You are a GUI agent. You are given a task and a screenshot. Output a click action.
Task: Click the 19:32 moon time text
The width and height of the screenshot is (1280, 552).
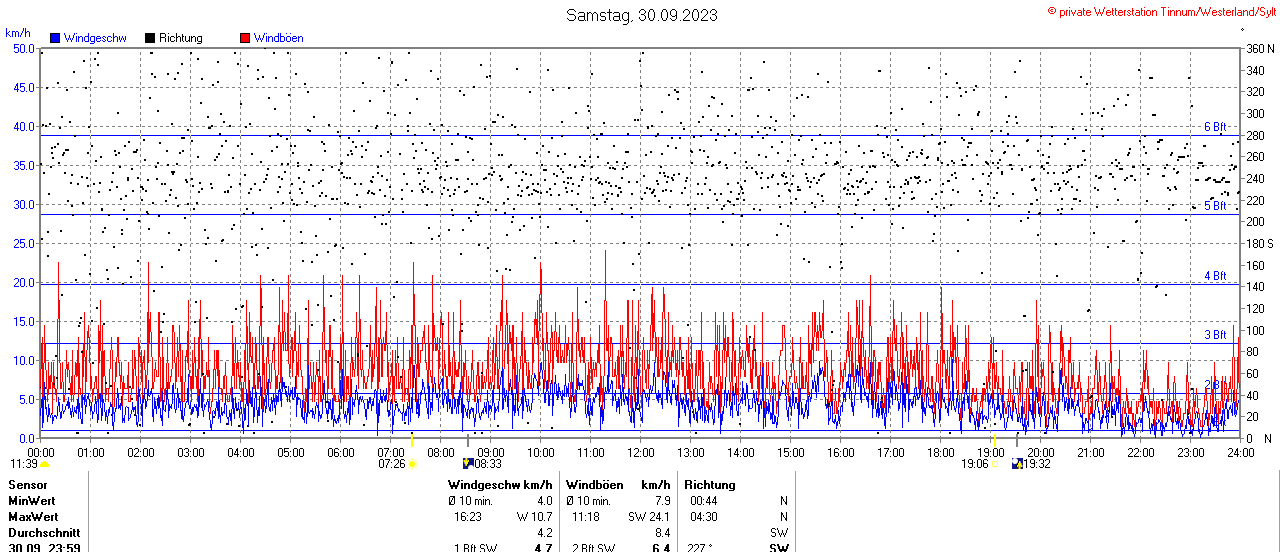pyautogui.click(x=1037, y=464)
